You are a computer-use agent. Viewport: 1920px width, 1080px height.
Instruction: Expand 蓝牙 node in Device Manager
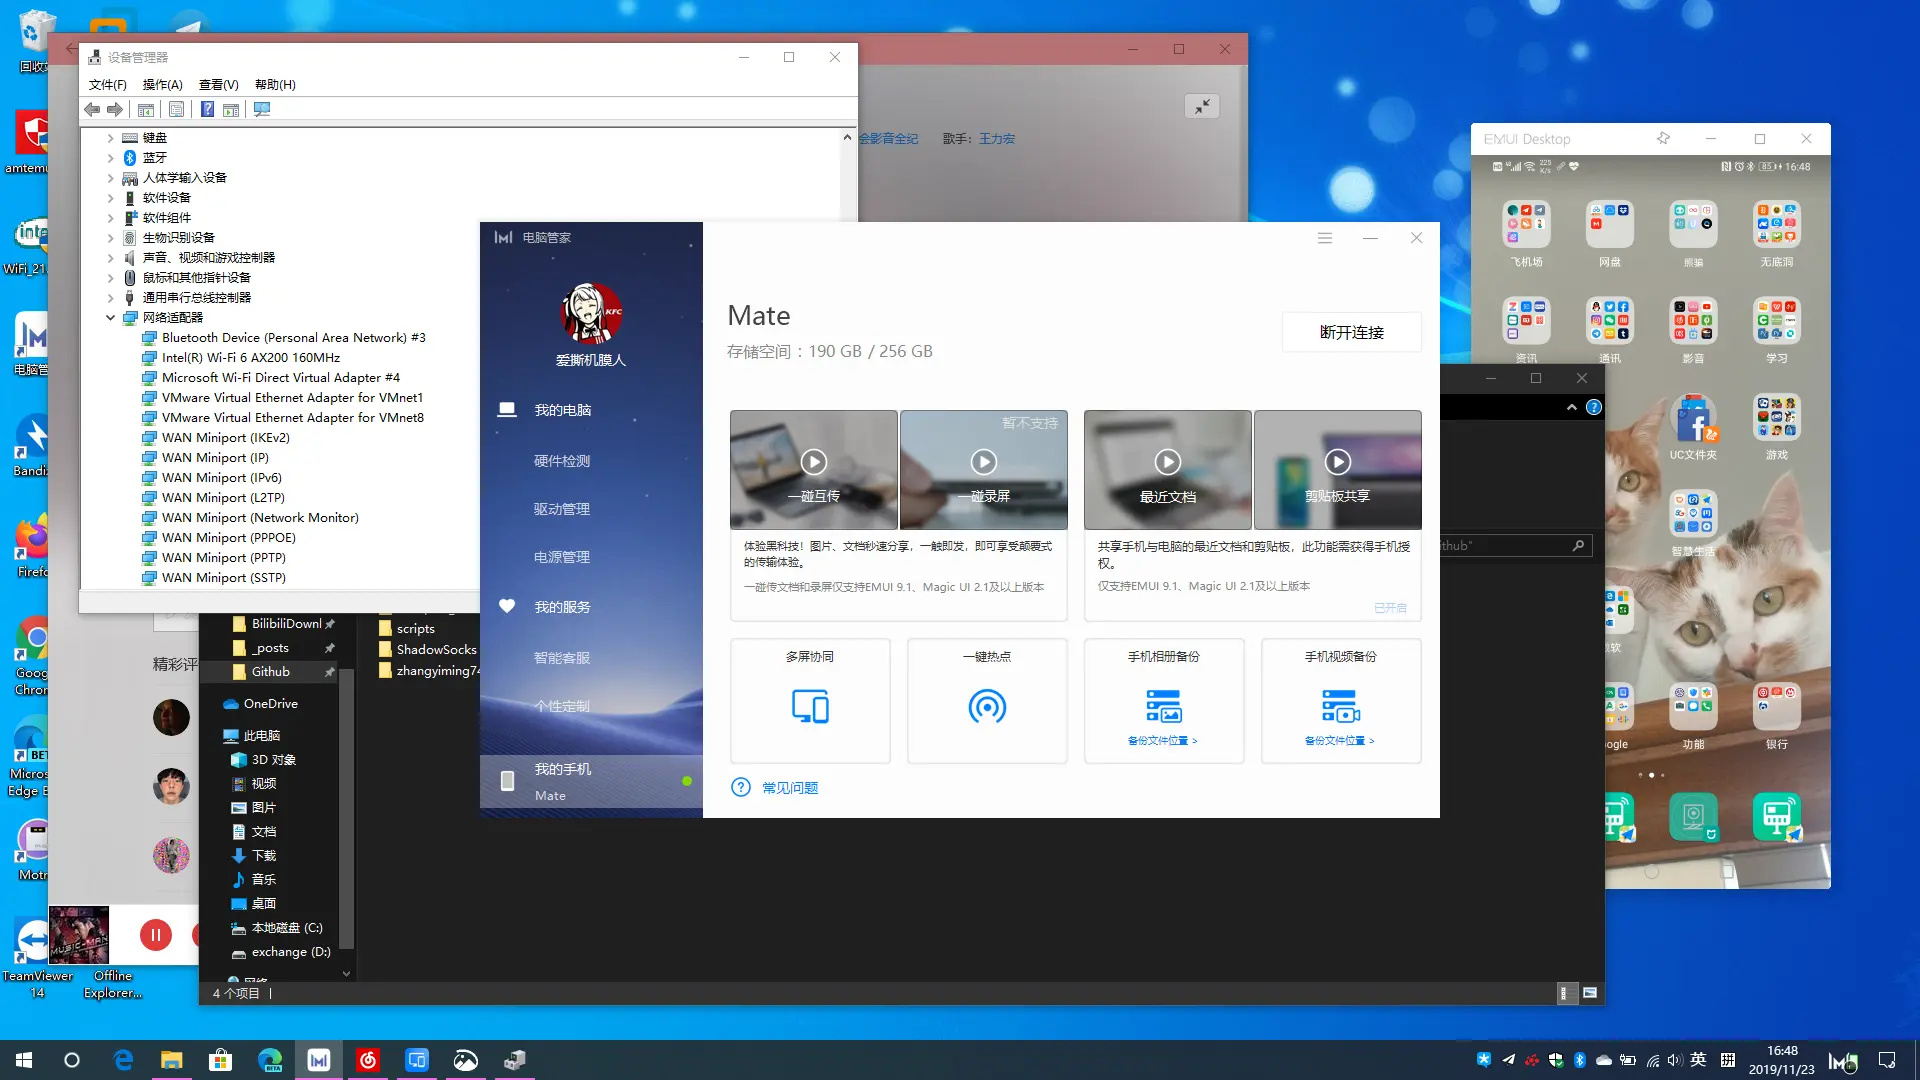click(x=110, y=158)
